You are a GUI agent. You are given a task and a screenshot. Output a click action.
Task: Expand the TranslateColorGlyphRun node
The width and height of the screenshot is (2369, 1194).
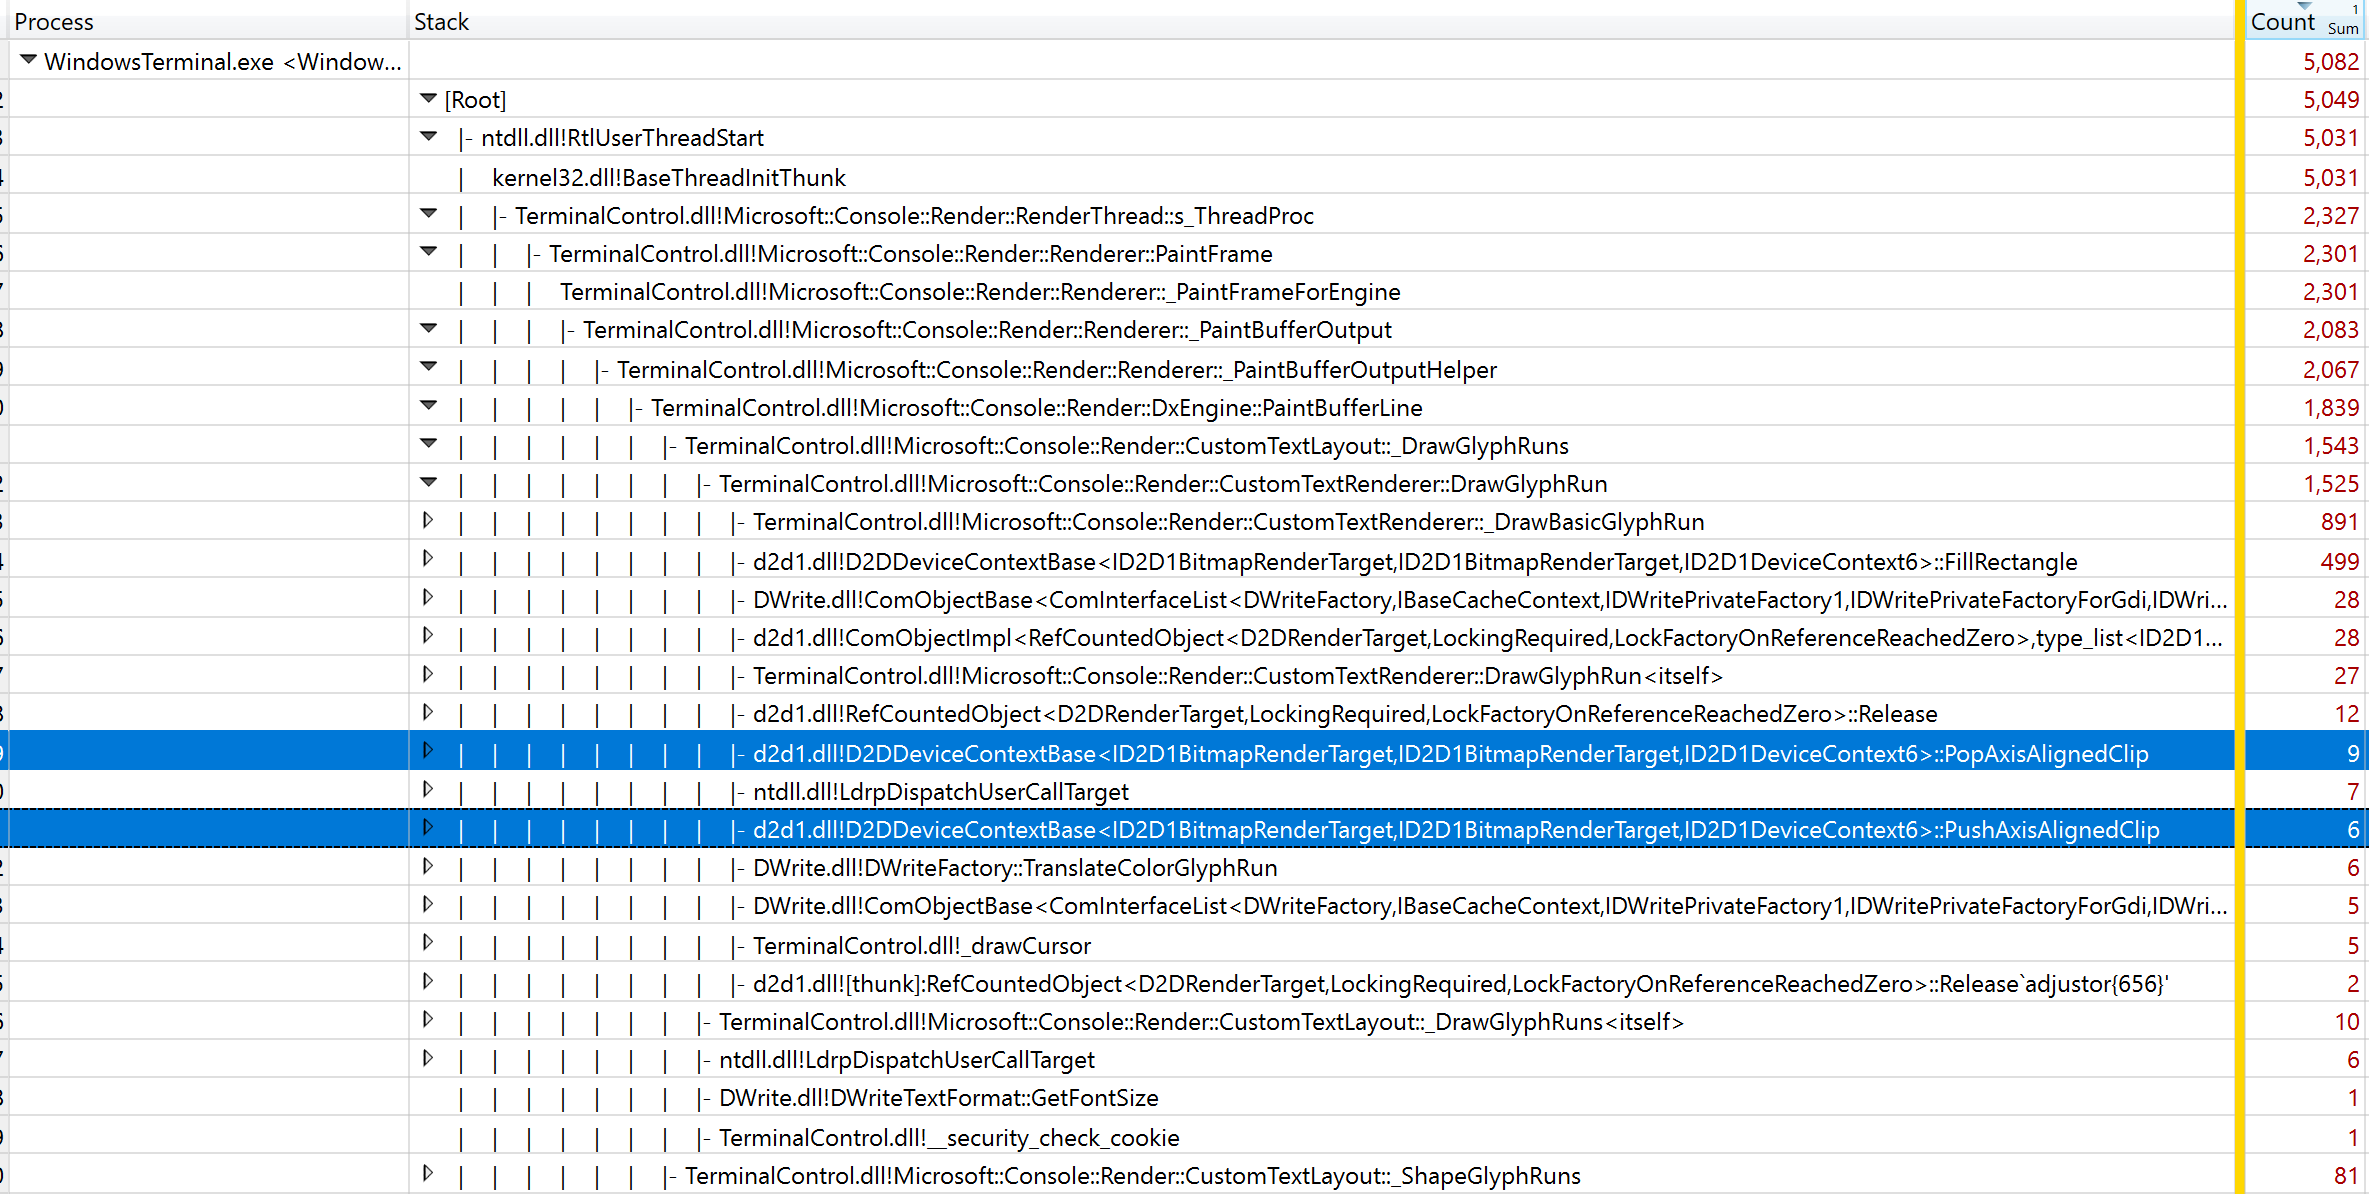[x=428, y=866]
